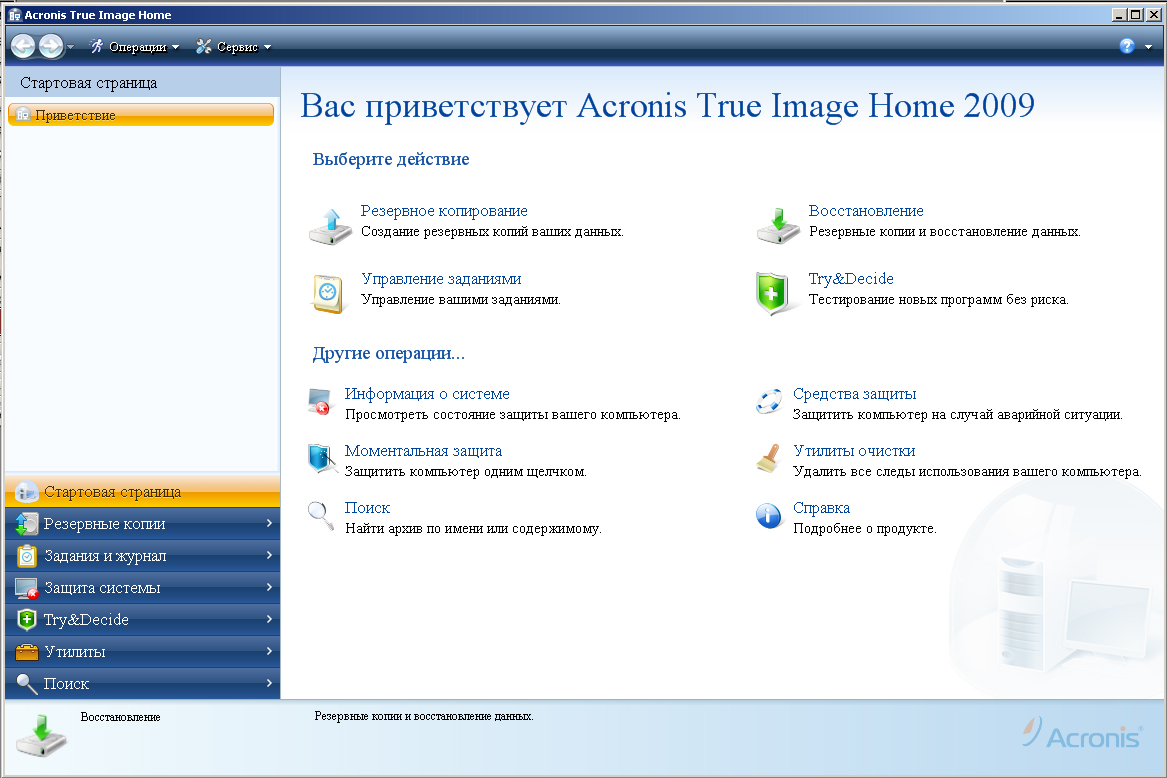1167x778 pixels.
Task: Click 'Тестирование новых программ без риска.' description
Action: coord(939,299)
